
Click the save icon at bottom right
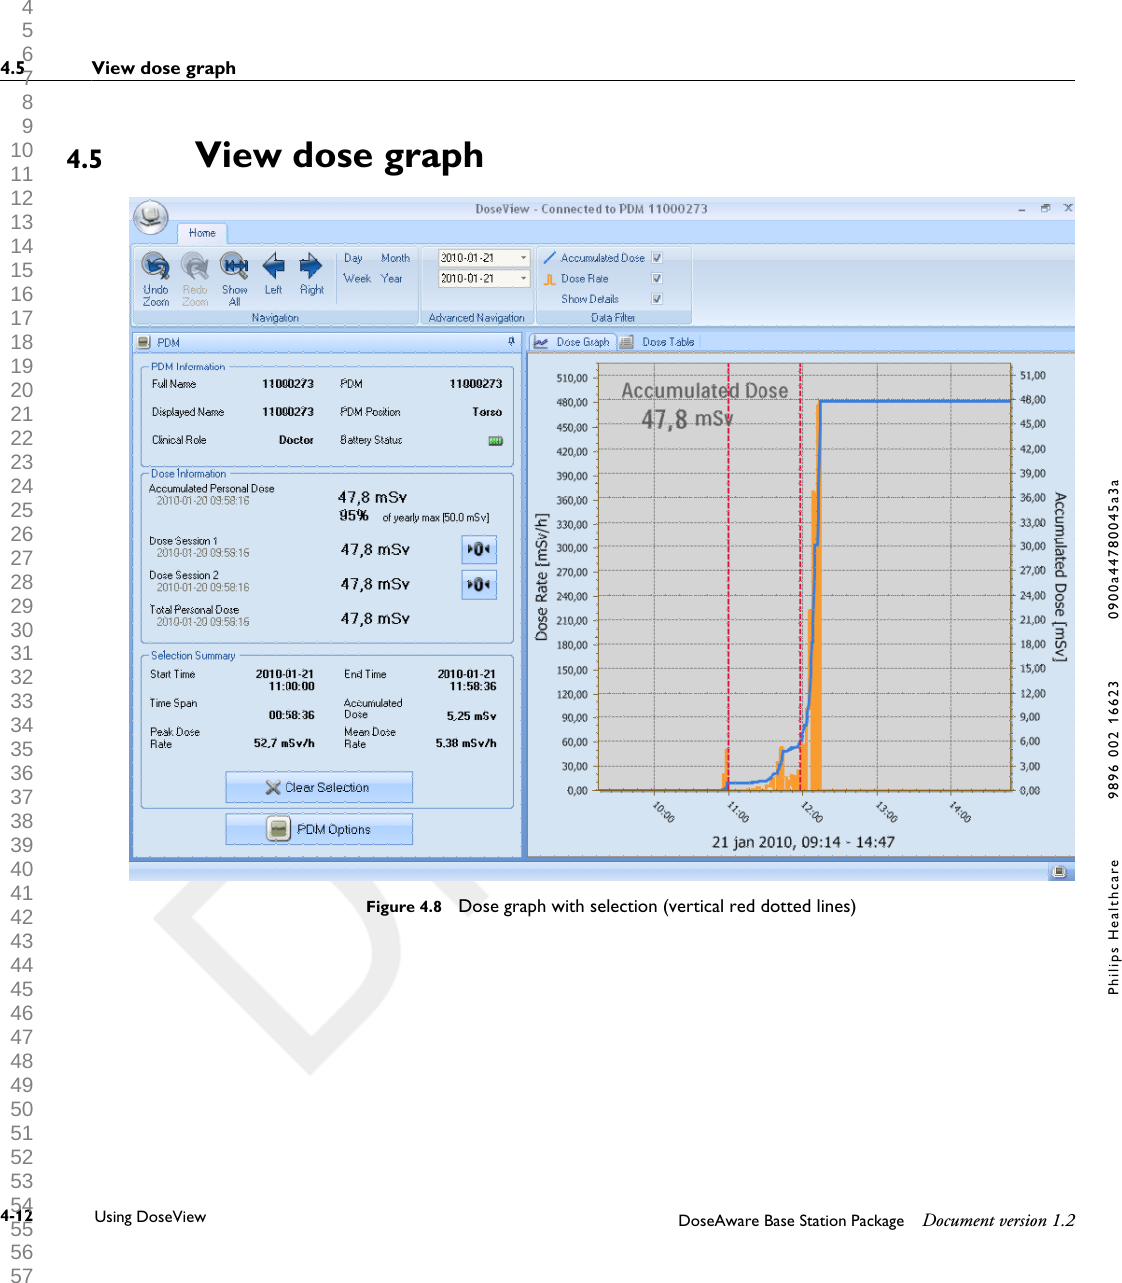click(x=1059, y=871)
